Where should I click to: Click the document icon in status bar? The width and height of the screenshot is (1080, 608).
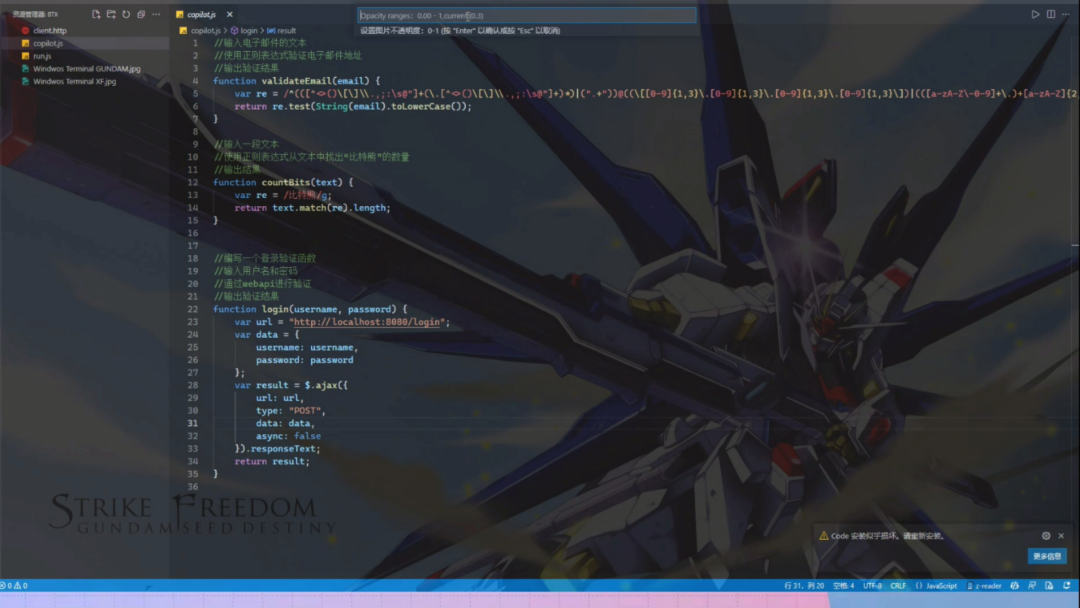1049,586
